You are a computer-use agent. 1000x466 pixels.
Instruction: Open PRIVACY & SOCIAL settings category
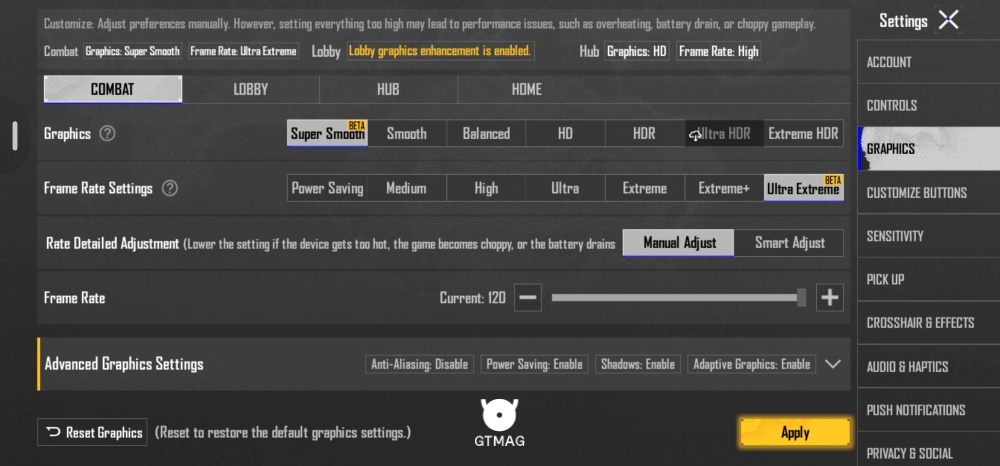(929, 451)
